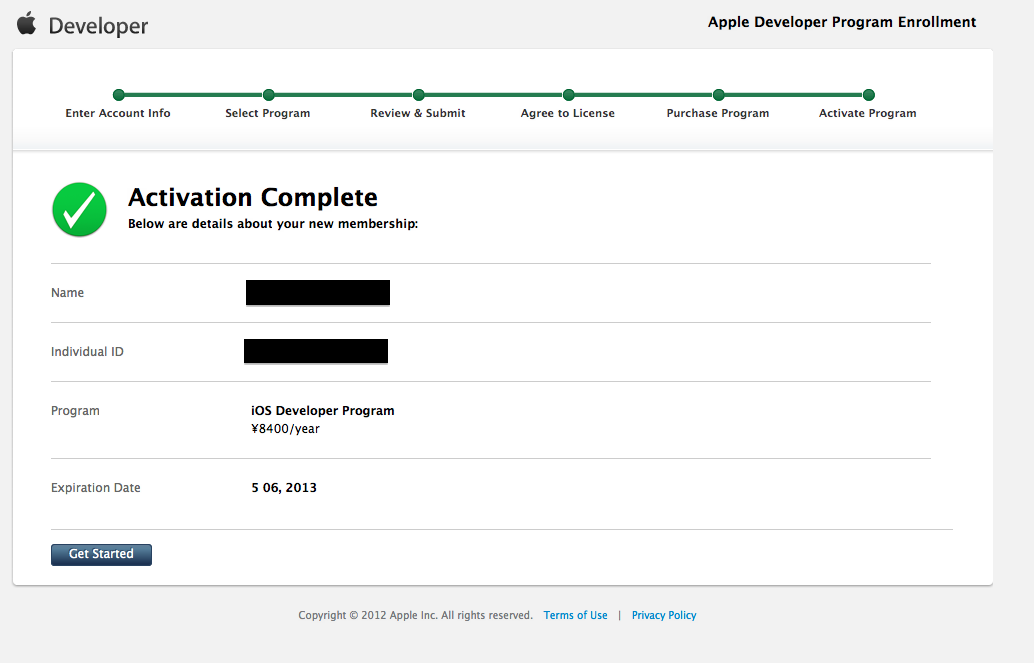The image size is (1034, 663).
Task: Select the Purchase Program step dot
Action: pos(719,95)
